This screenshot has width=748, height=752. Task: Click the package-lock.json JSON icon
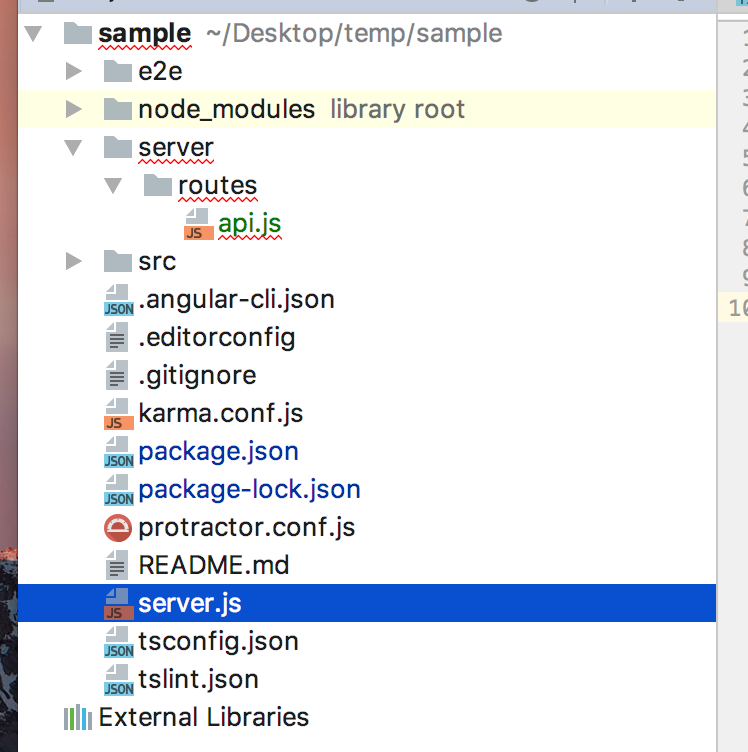[x=118, y=489]
